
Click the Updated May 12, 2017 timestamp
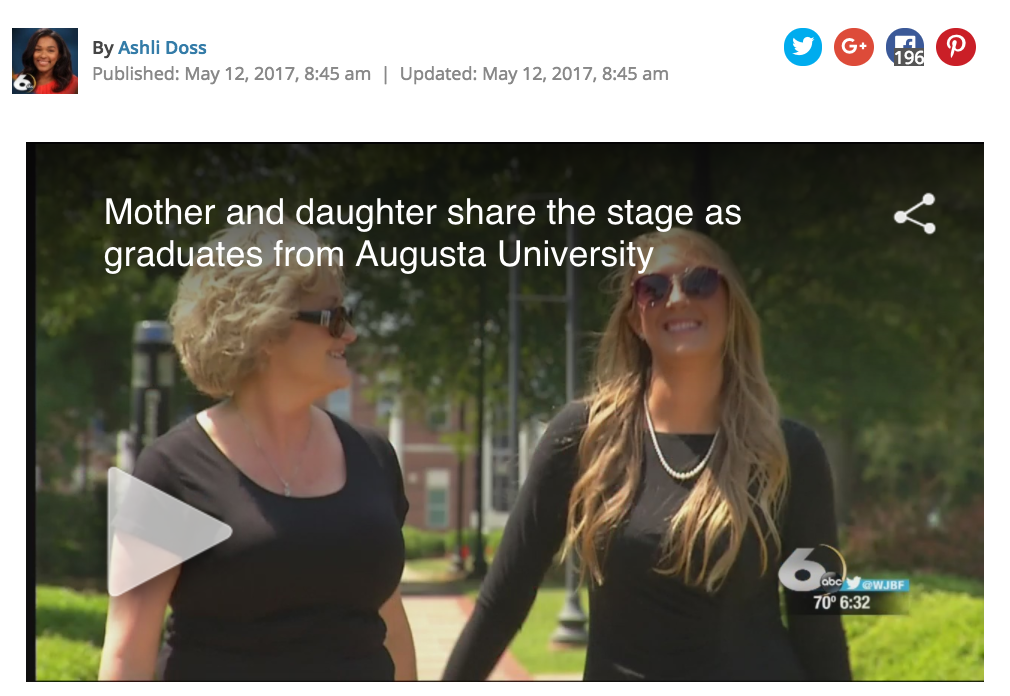pos(534,74)
